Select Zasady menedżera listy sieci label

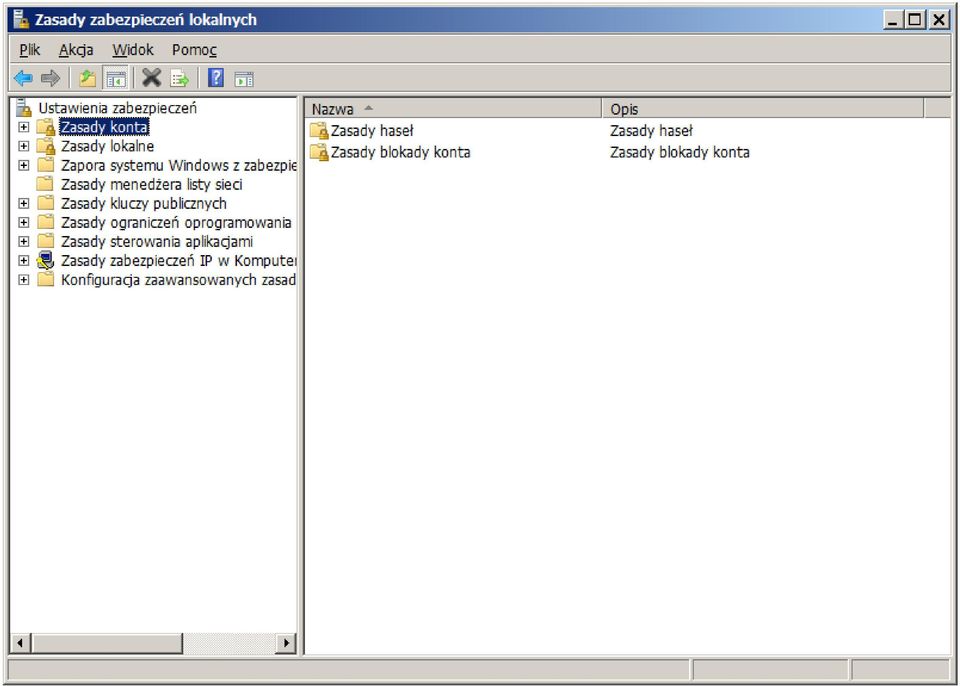[x=151, y=184]
